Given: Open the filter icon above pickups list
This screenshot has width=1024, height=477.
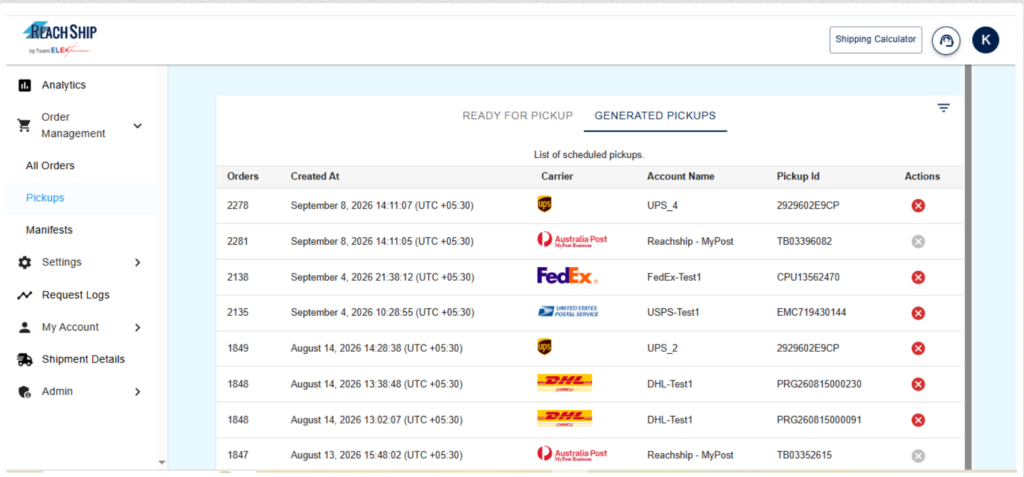Looking at the screenshot, I should [x=943, y=108].
